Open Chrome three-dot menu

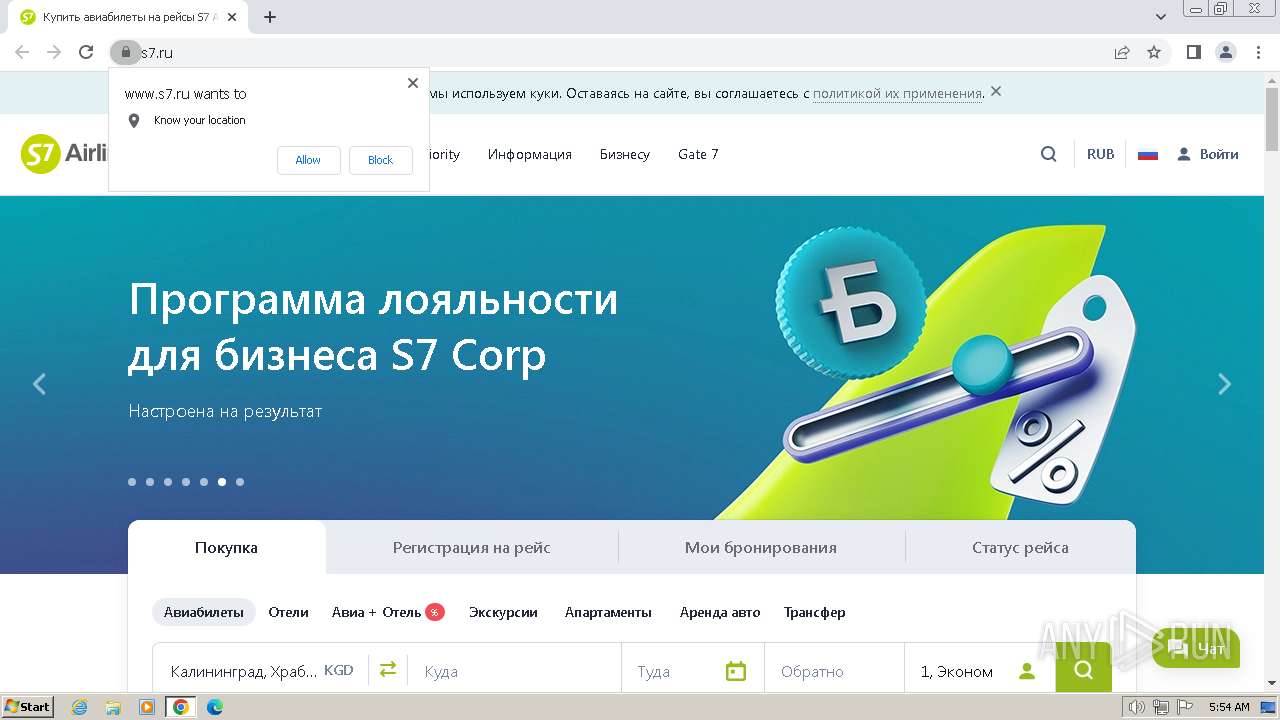pos(1258,52)
